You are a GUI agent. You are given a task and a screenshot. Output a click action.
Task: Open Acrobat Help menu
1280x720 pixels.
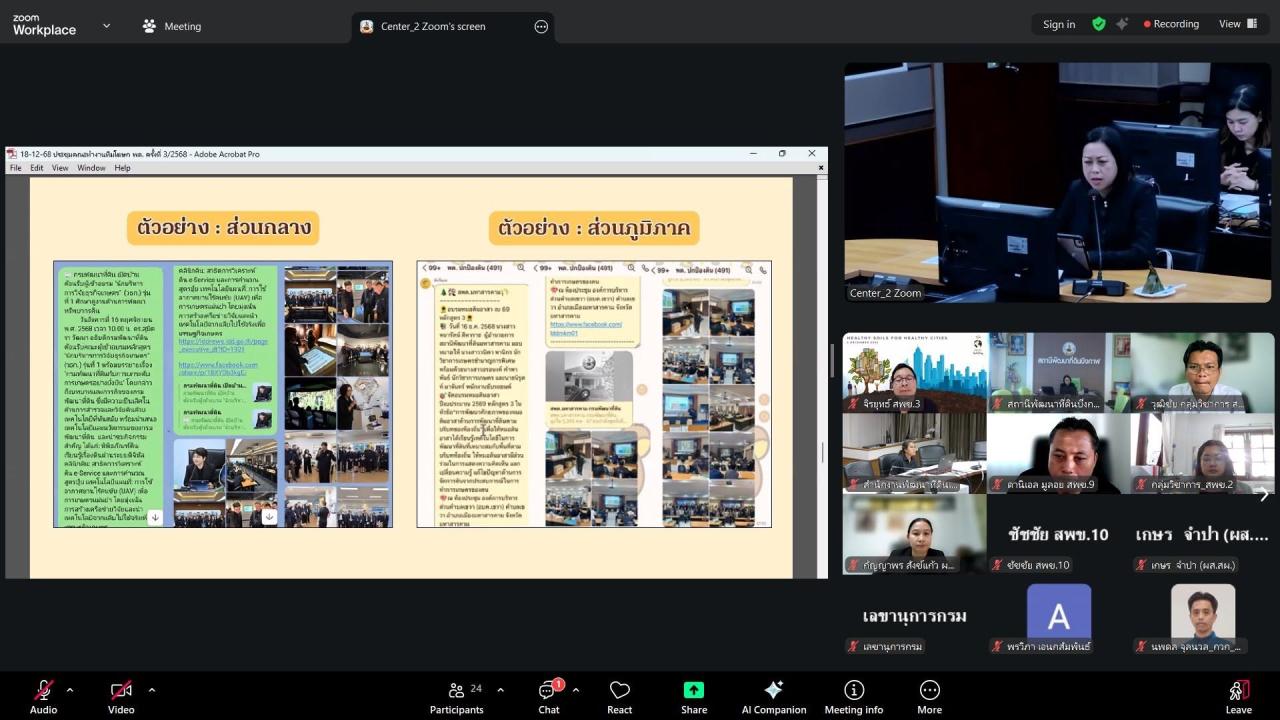[122, 168]
